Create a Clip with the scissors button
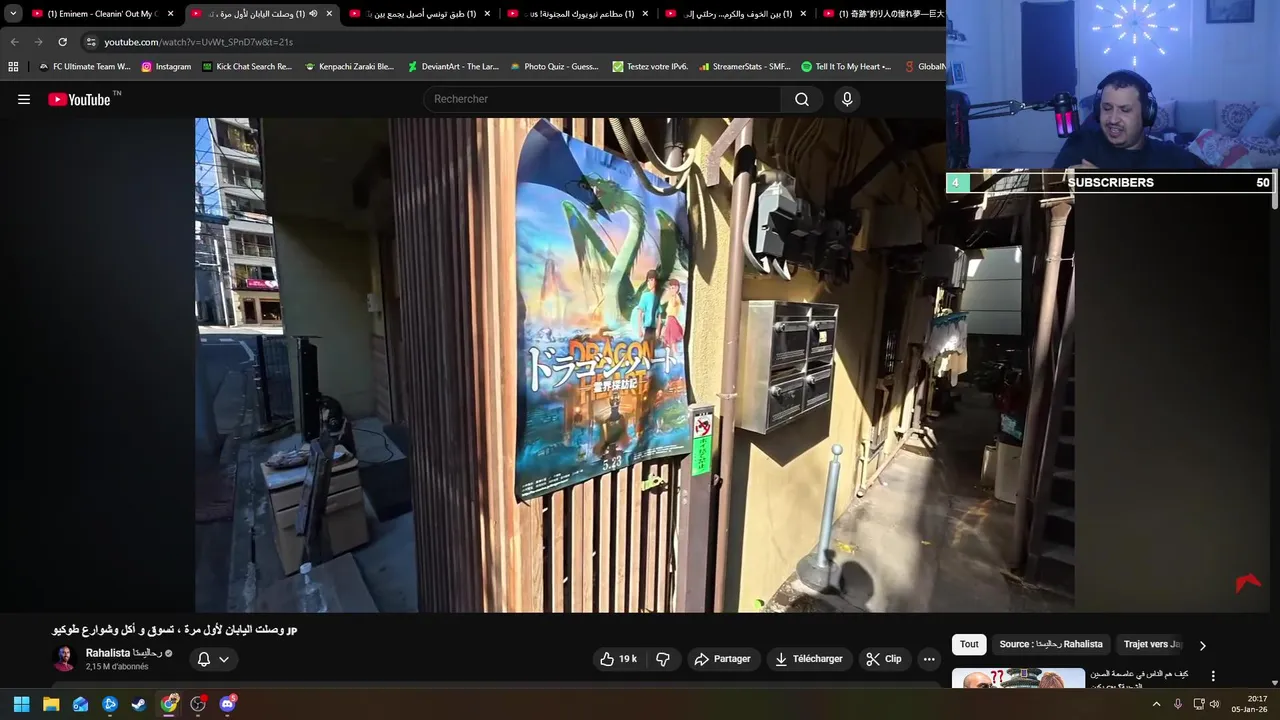 coord(884,659)
